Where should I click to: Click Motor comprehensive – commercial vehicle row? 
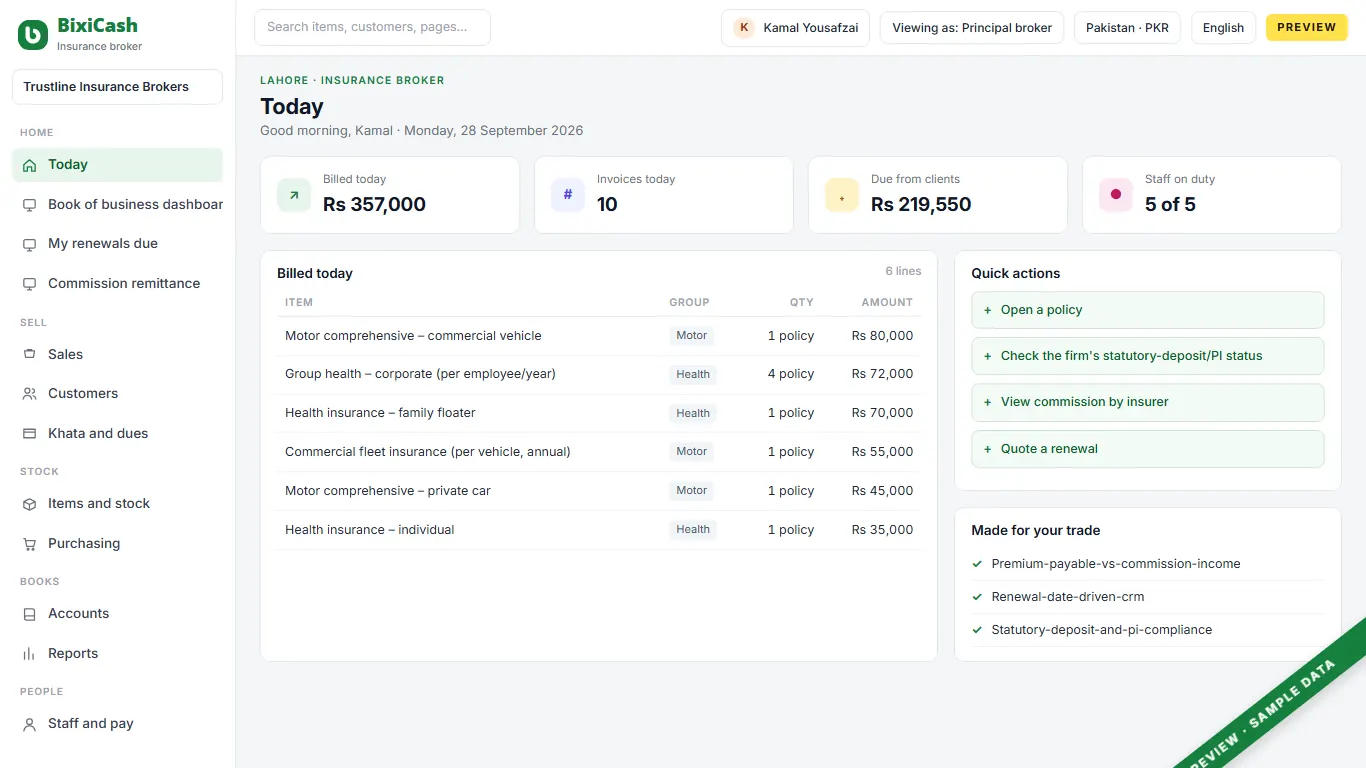pyautogui.click(x=599, y=336)
